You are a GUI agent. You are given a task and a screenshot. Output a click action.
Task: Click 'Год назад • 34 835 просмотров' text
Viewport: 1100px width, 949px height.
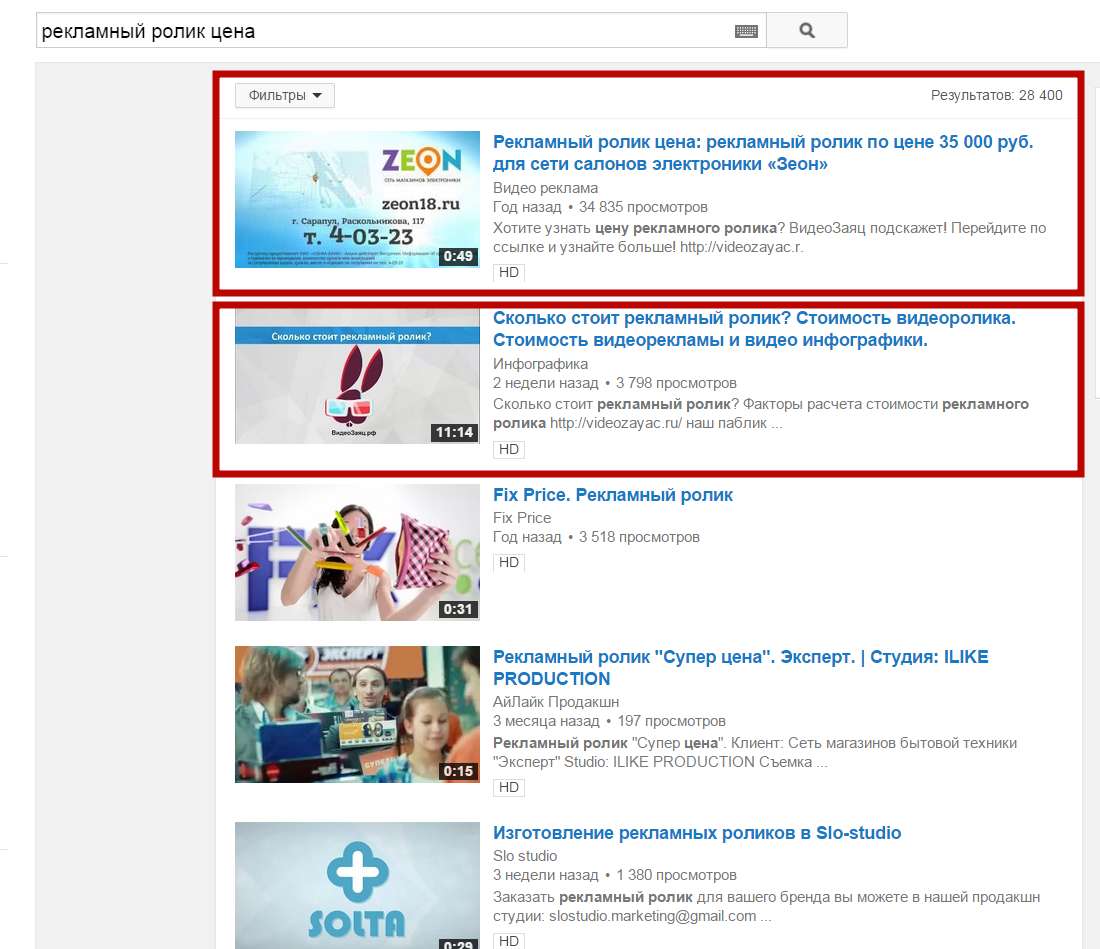coord(600,208)
